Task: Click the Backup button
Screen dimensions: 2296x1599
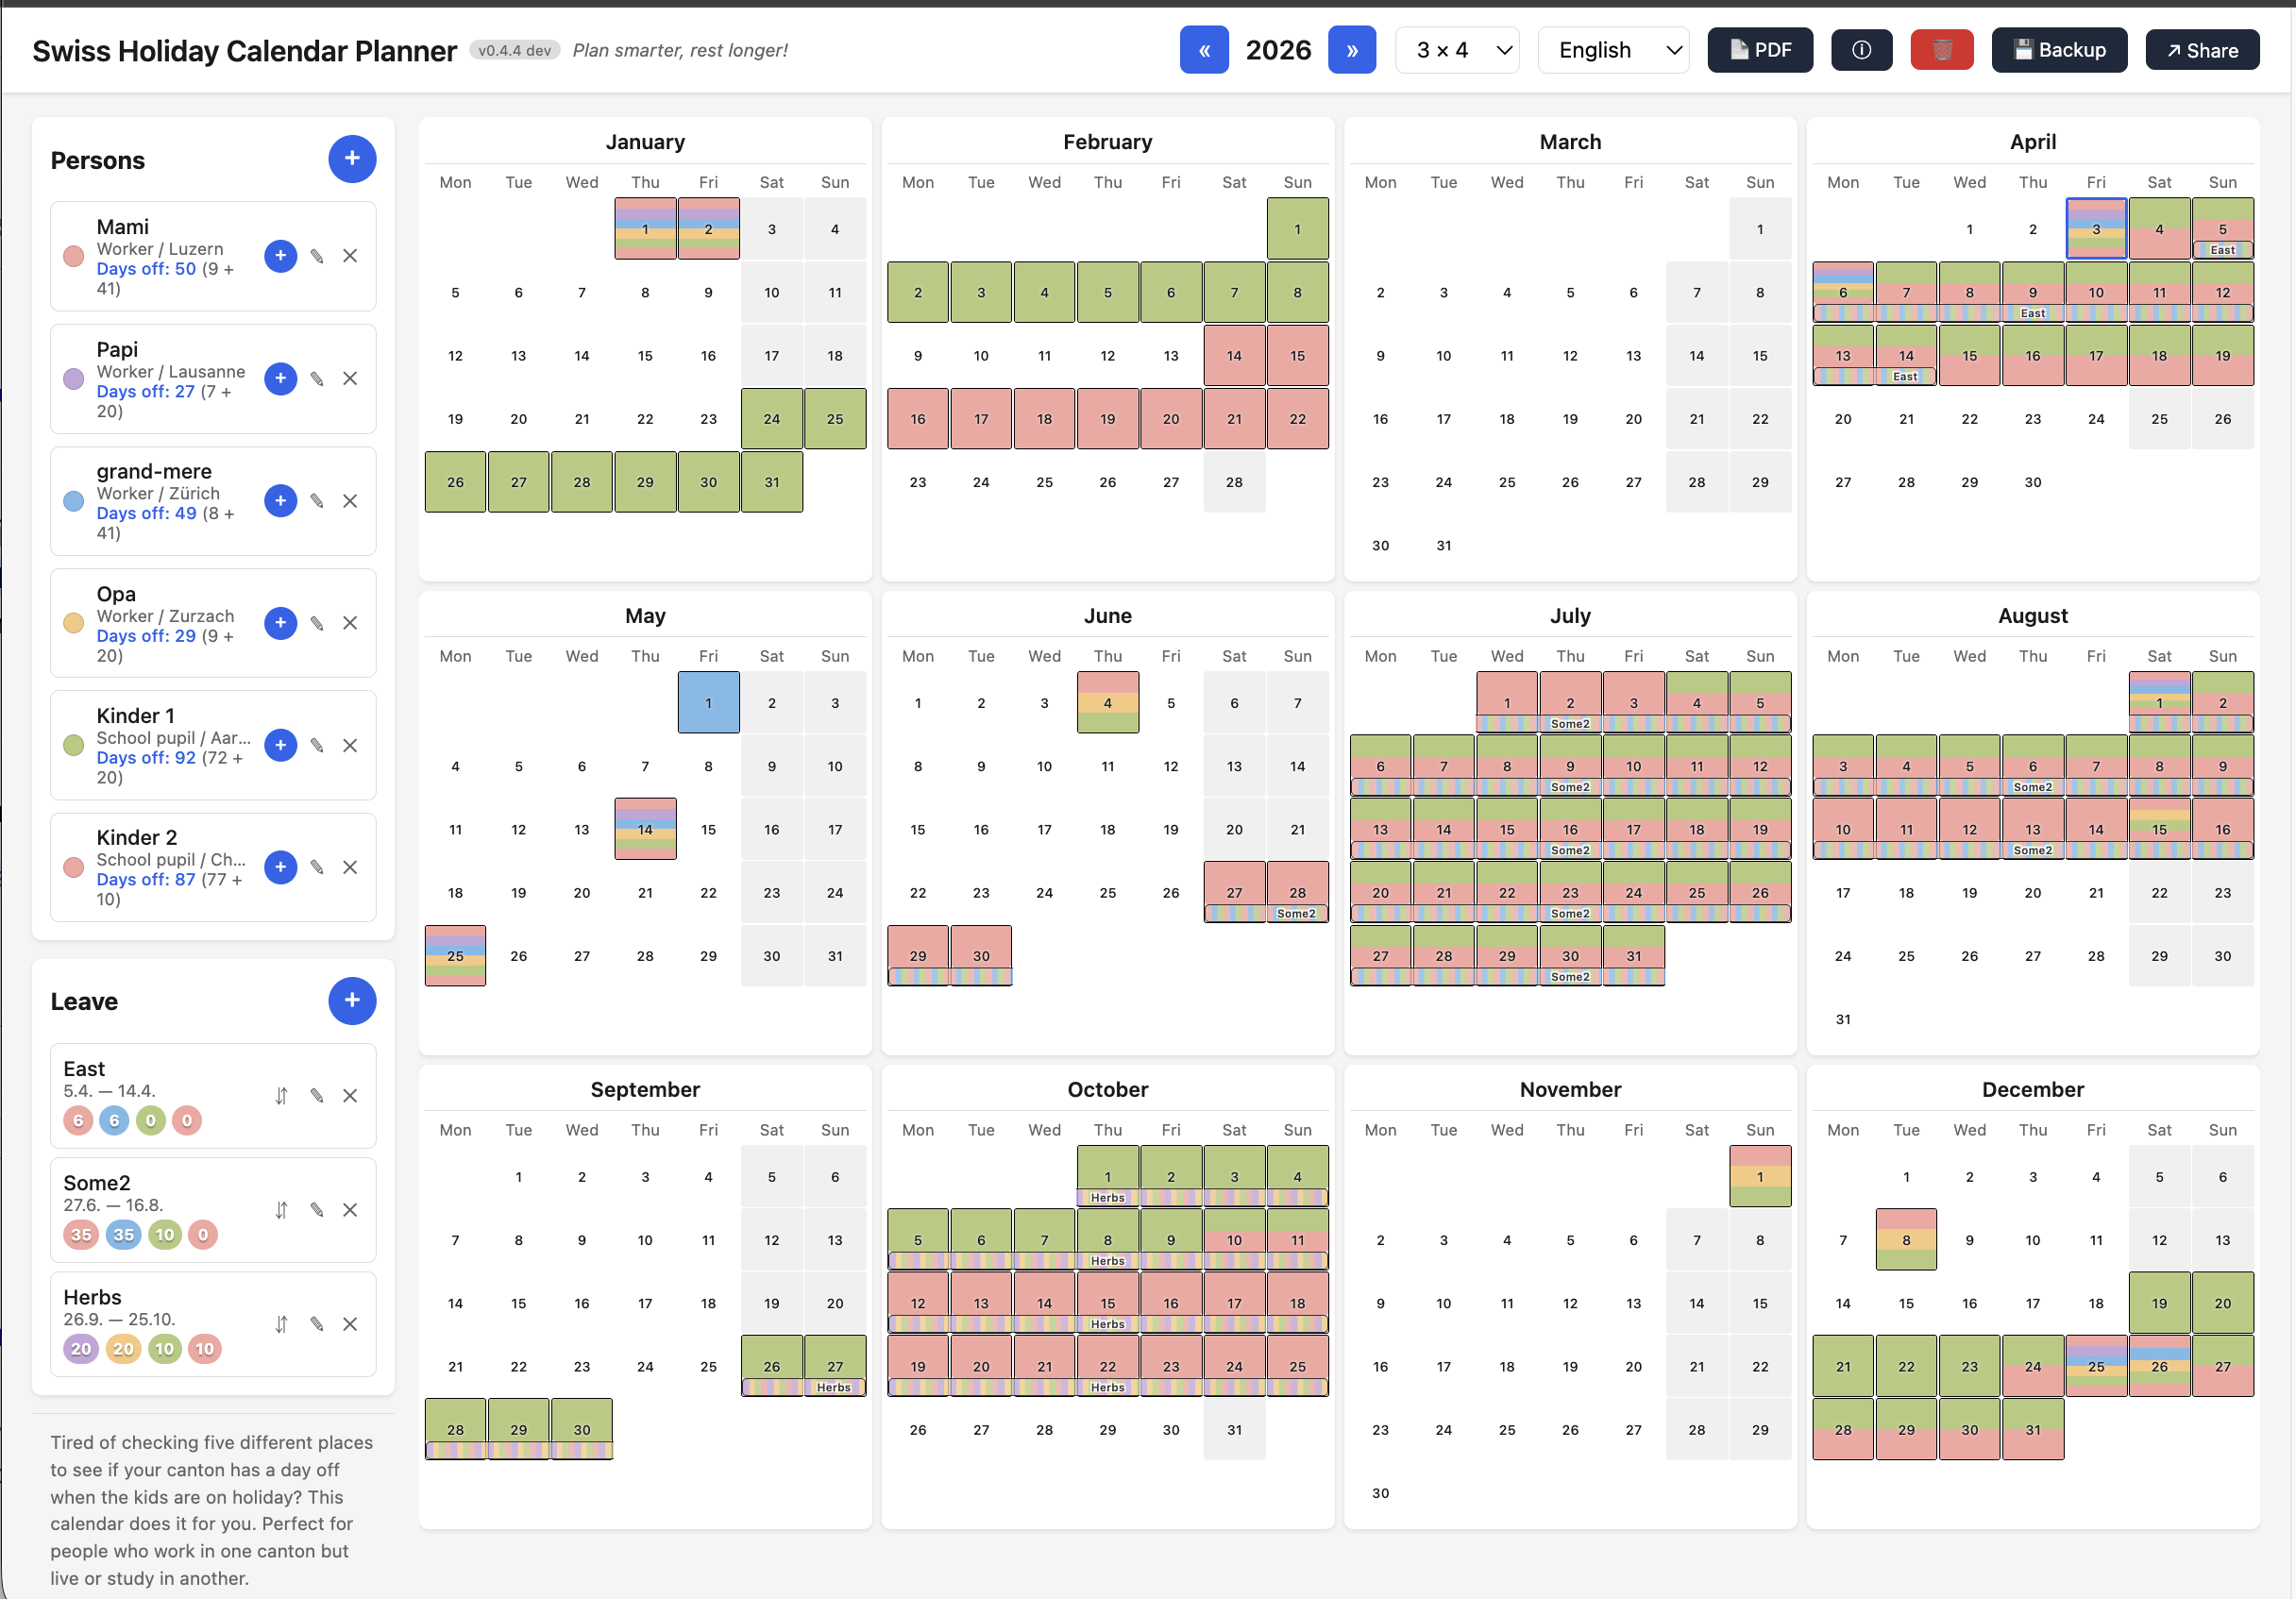Action: 2059,49
